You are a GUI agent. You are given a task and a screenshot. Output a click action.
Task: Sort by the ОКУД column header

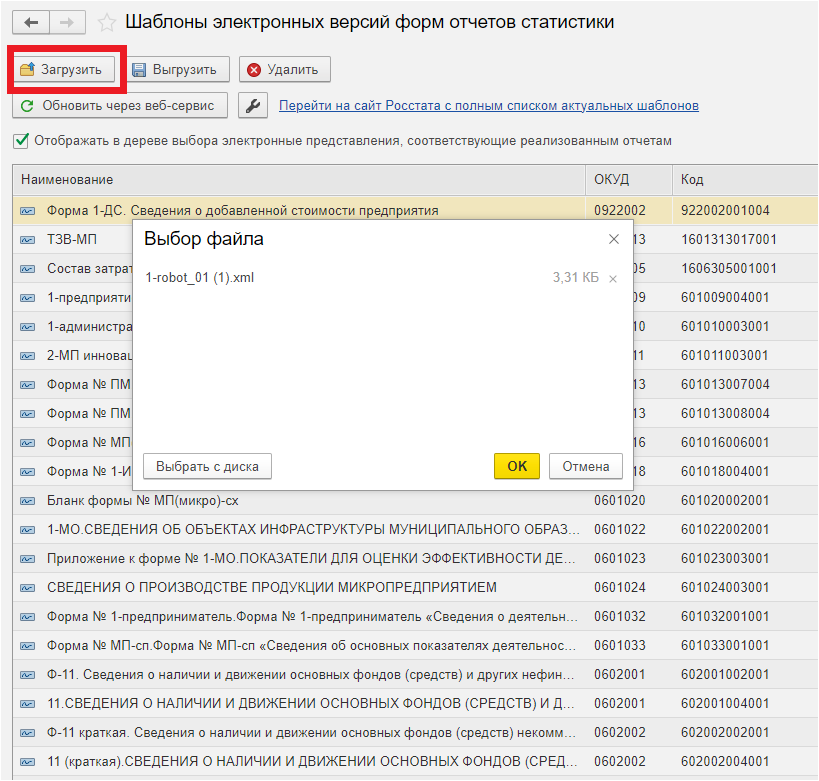click(628, 180)
